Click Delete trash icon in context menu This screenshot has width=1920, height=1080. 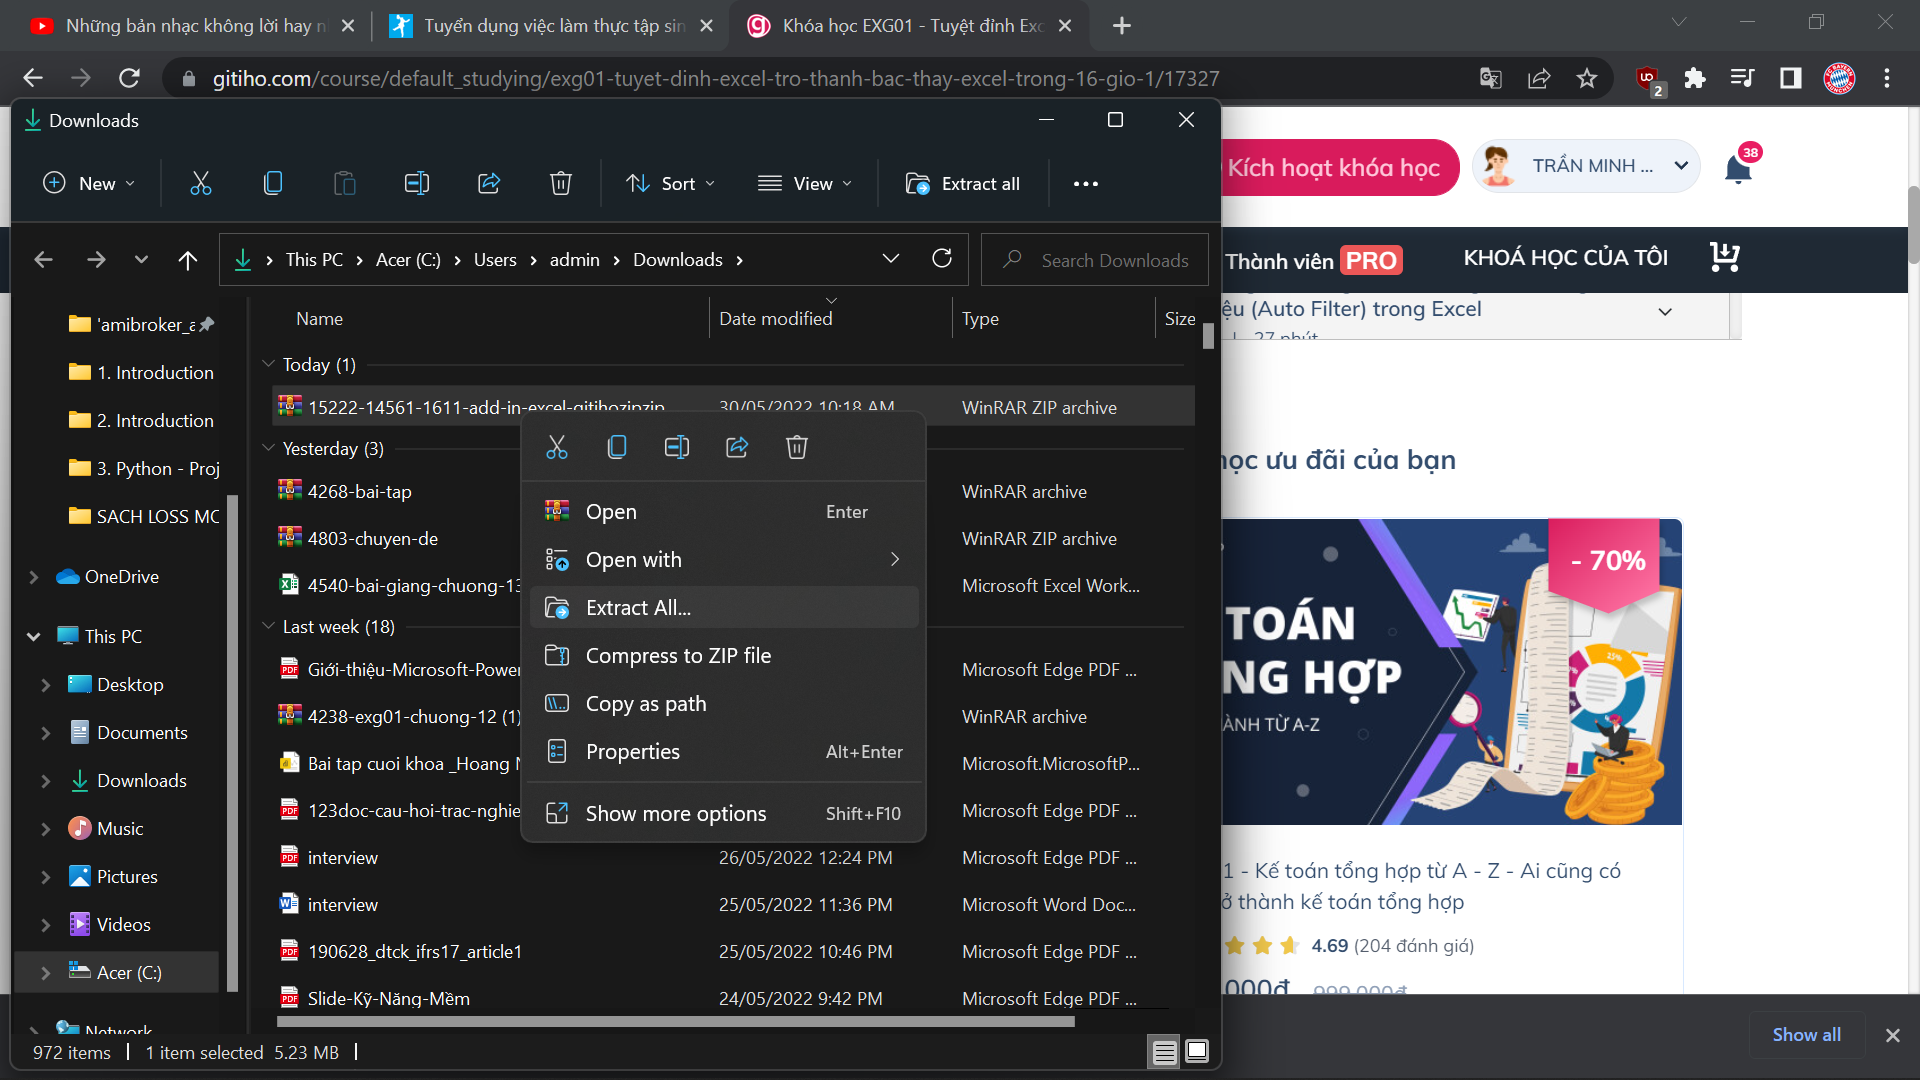click(x=797, y=447)
